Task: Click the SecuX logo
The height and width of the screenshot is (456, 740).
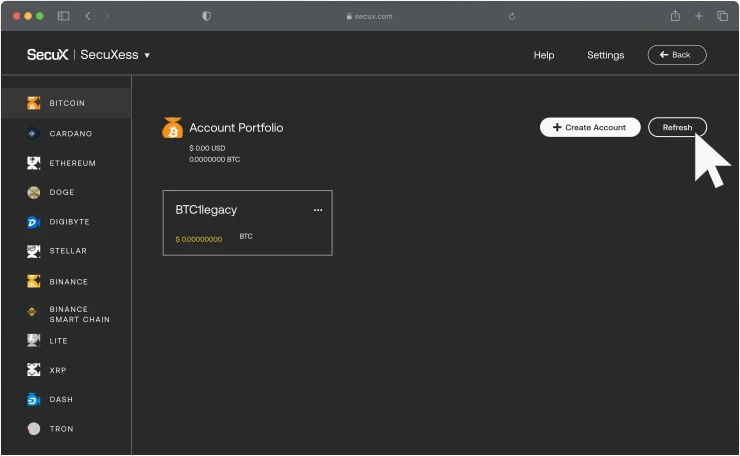Action: tap(48, 55)
